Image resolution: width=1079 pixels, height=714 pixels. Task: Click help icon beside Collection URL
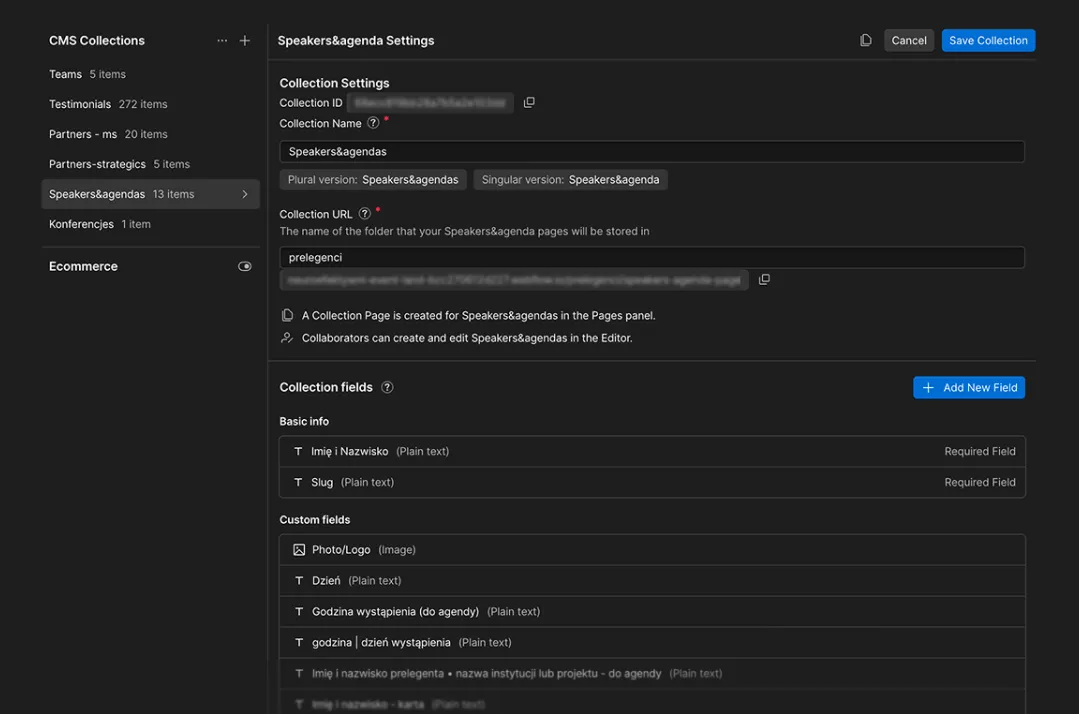(365, 214)
